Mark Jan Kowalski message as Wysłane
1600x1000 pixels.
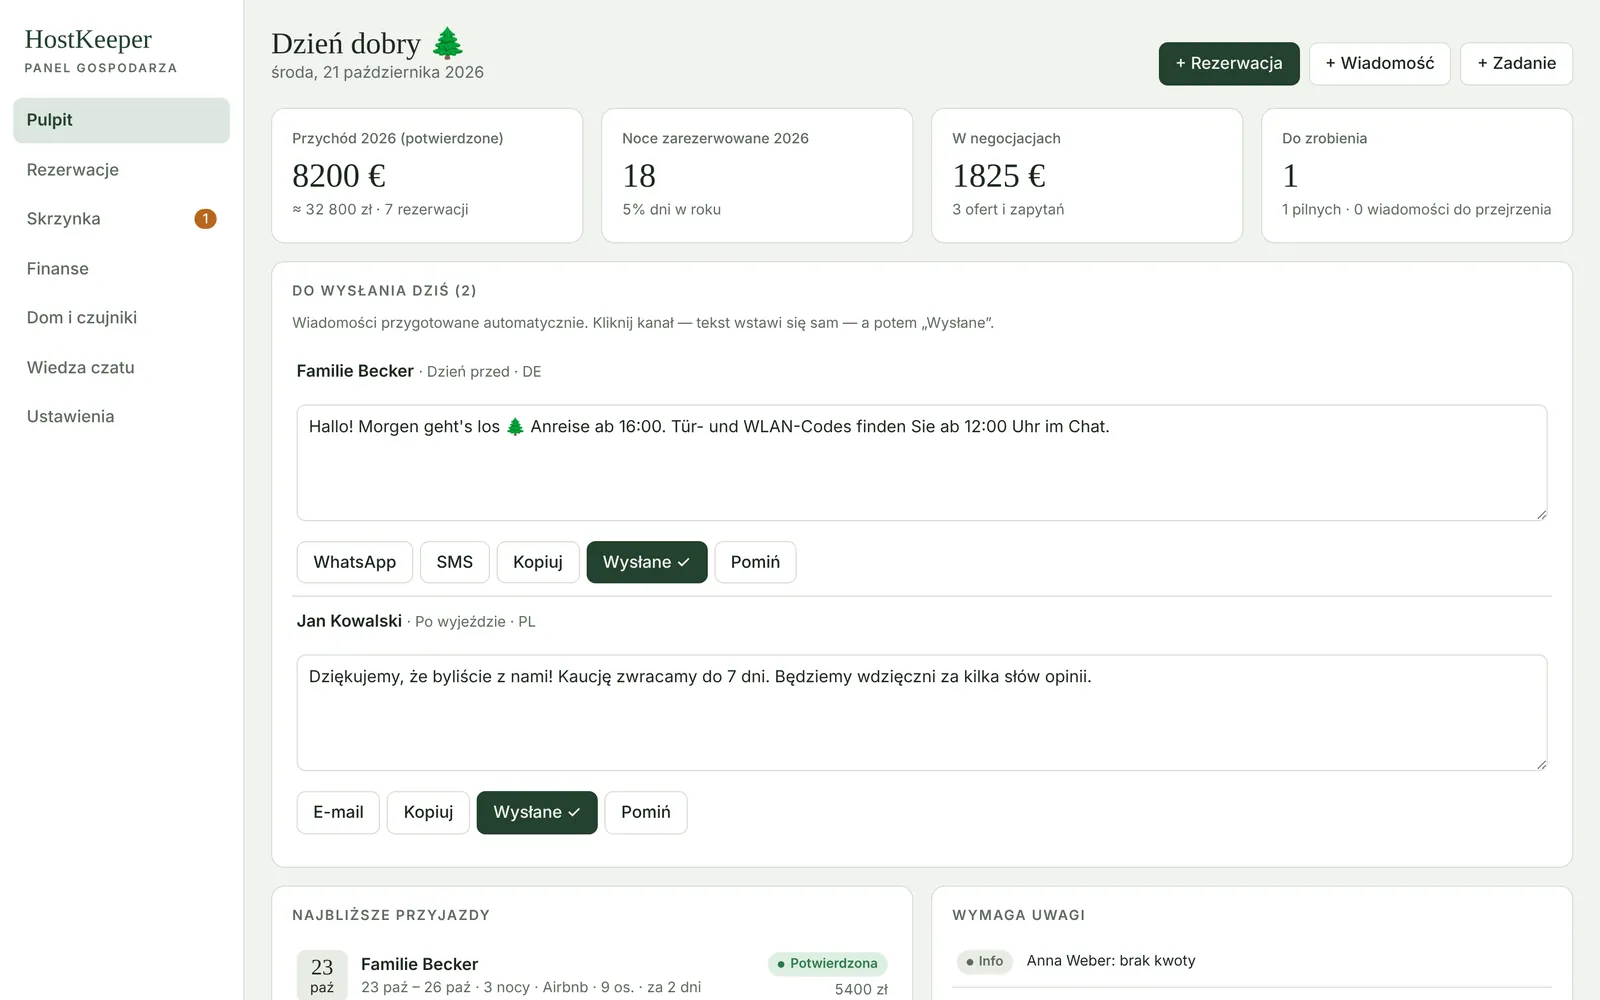coord(537,812)
